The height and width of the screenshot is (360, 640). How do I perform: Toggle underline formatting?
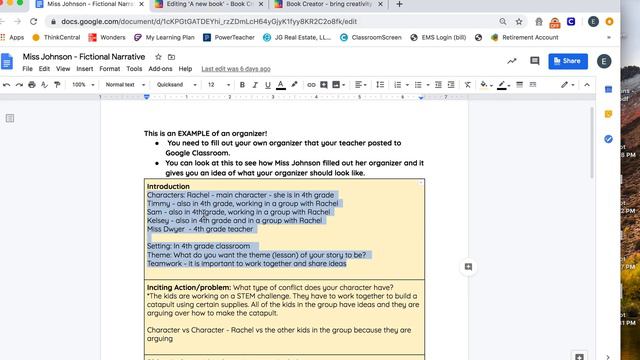pyautogui.click(x=268, y=85)
